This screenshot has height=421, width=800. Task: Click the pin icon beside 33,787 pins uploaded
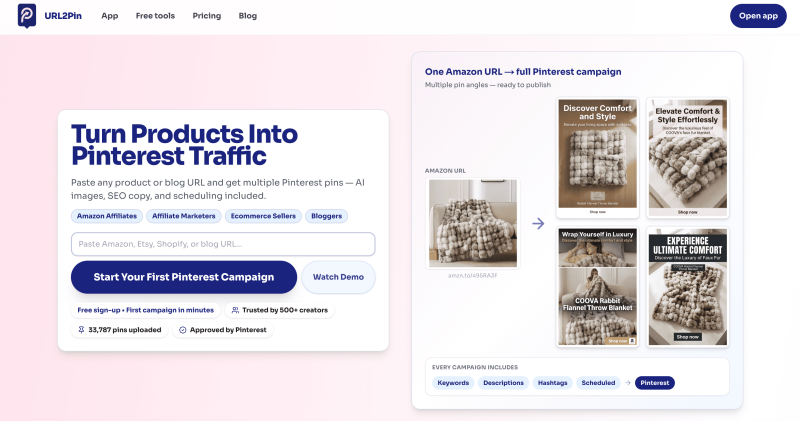tap(81, 330)
